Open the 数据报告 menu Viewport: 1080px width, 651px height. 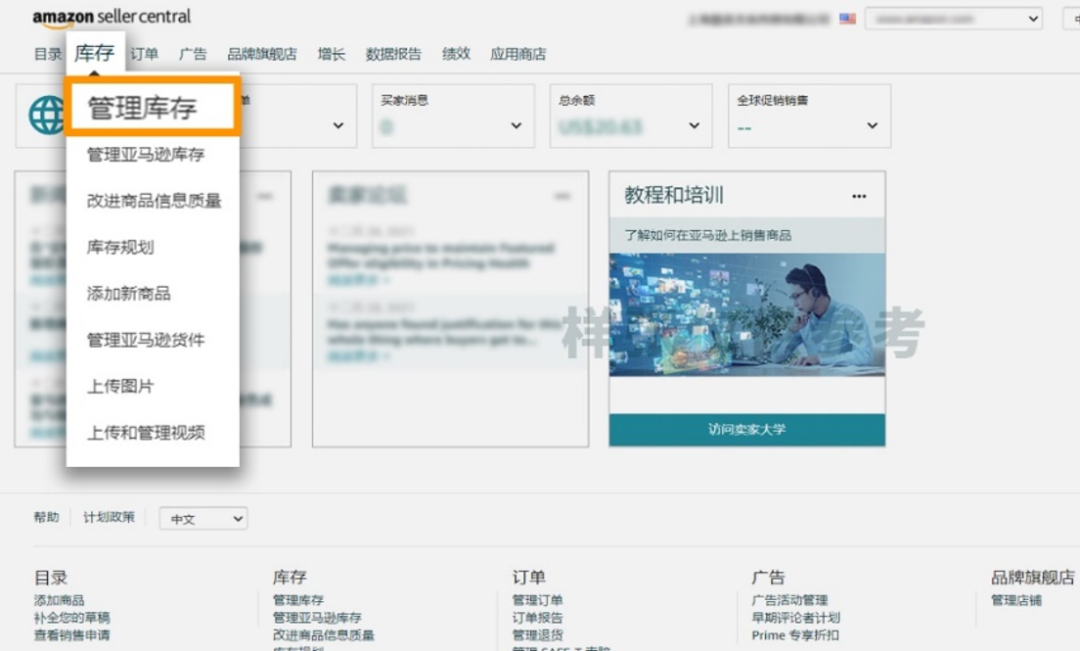click(x=394, y=54)
